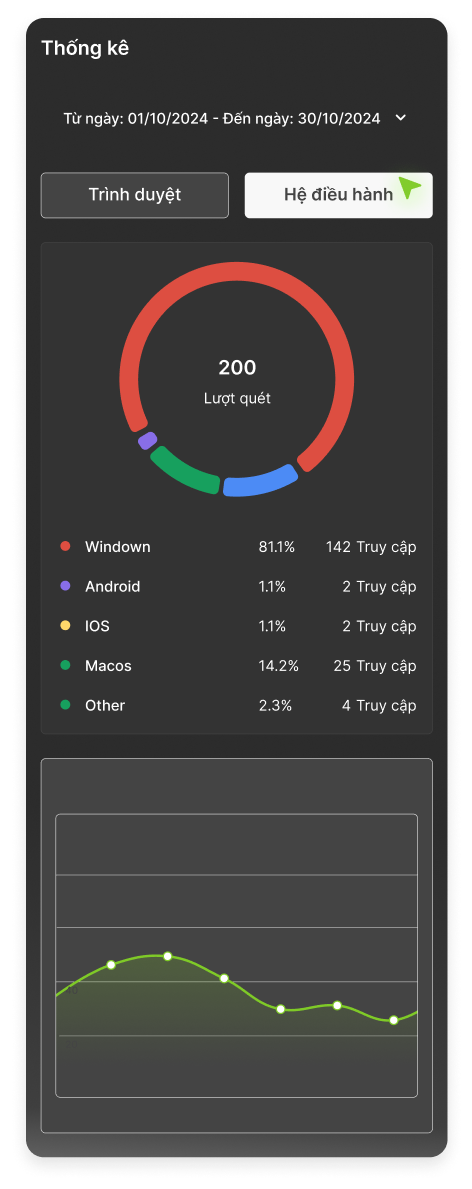Expand the date range chevron
Image resolution: width=472 pixels, height=1189 pixels.
[x=401, y=118]
